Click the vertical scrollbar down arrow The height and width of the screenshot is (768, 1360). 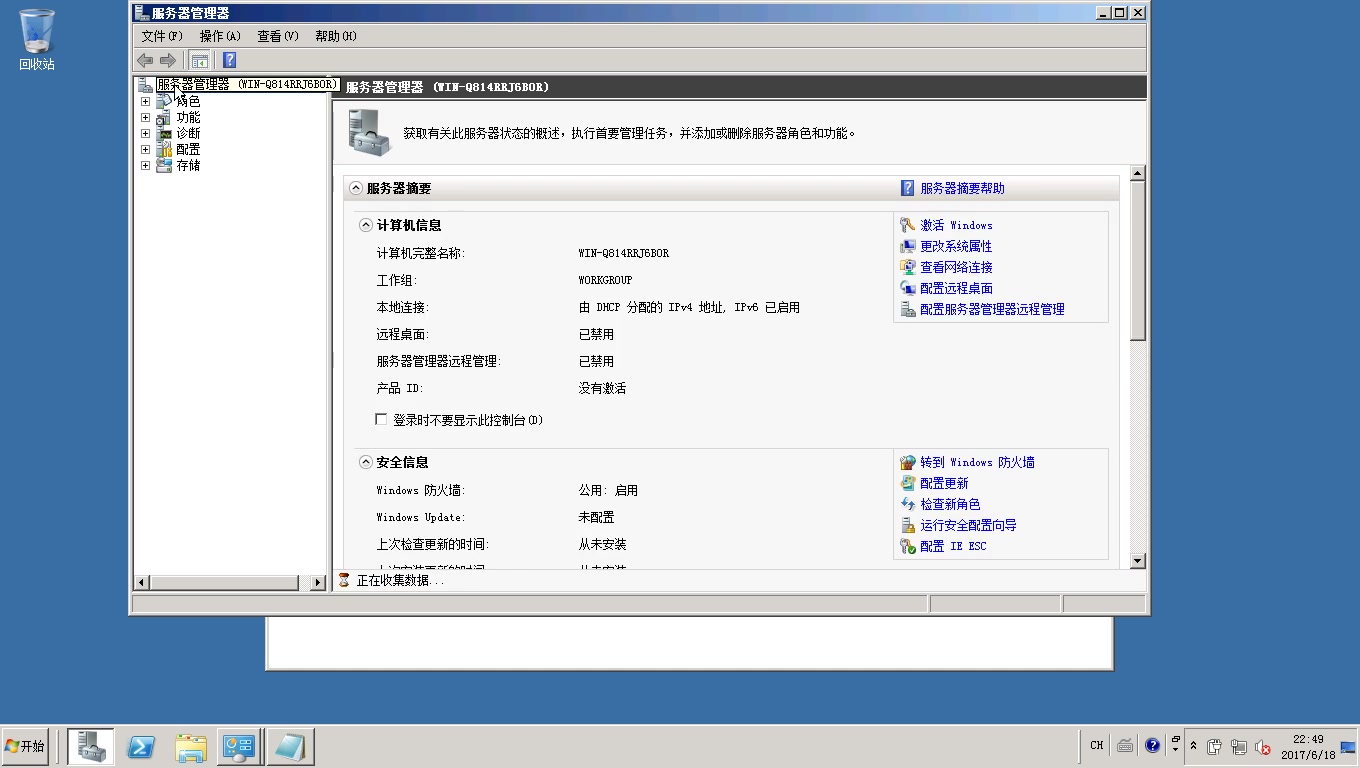1138,562
